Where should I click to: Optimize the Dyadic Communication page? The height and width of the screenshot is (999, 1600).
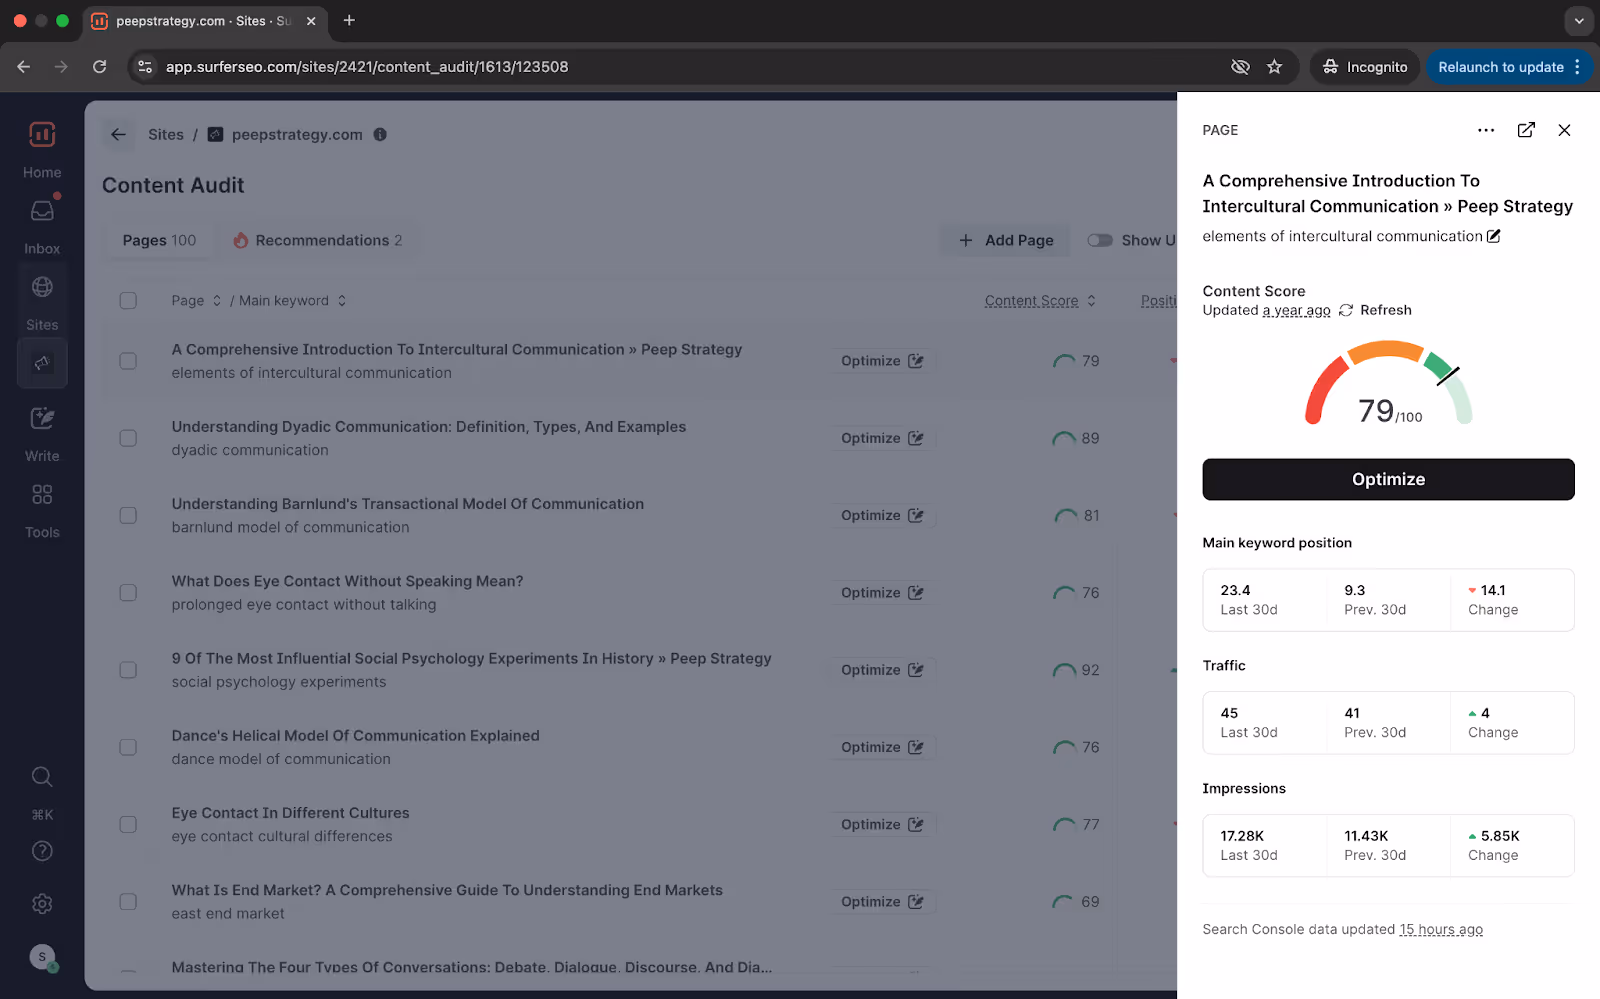coord(882,438)
